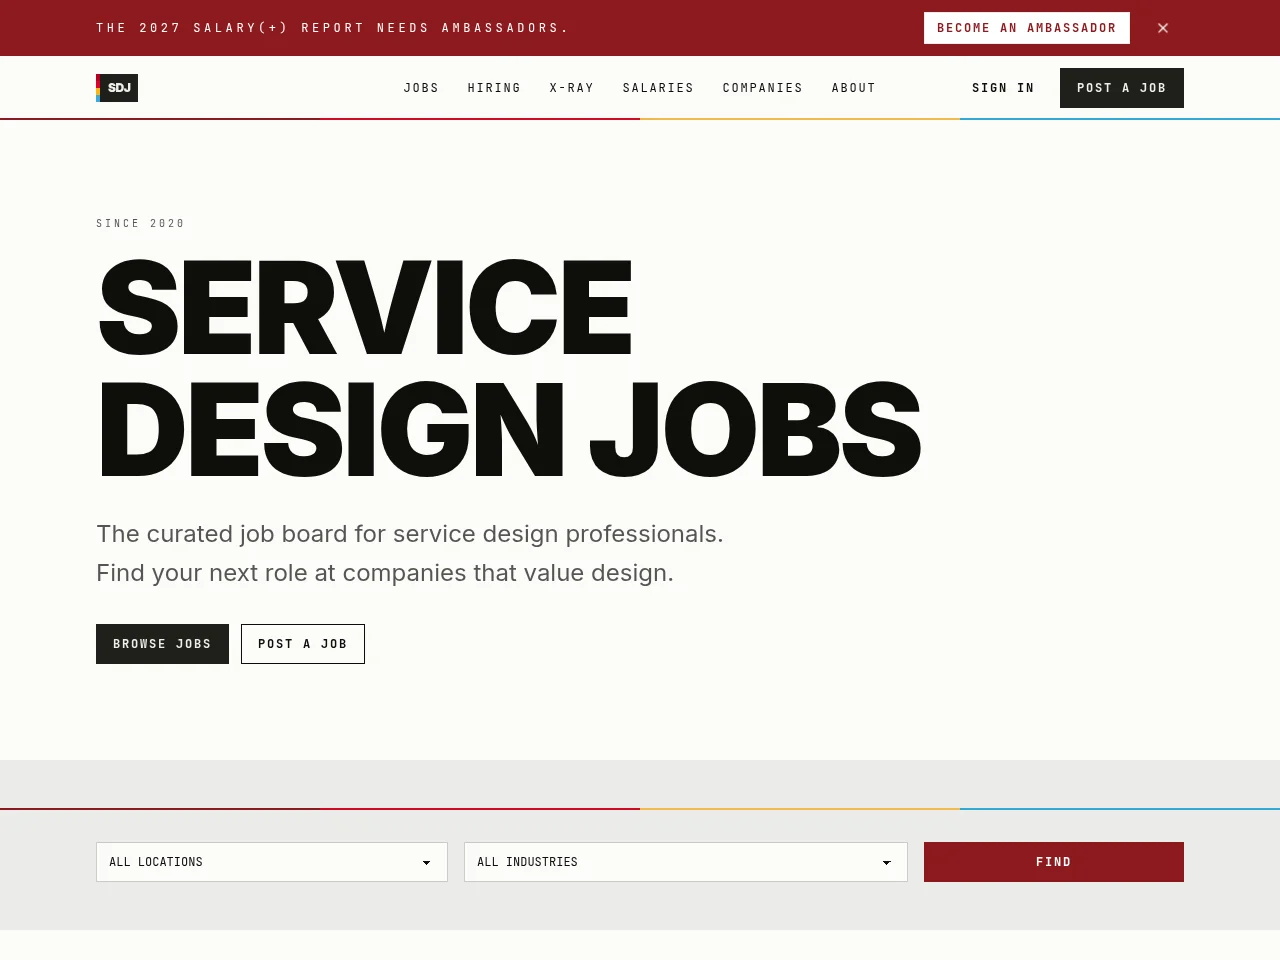Screen dimensions: 1280x960
Task: Click outlined Post a Job hero button
Action: (303, 644)
